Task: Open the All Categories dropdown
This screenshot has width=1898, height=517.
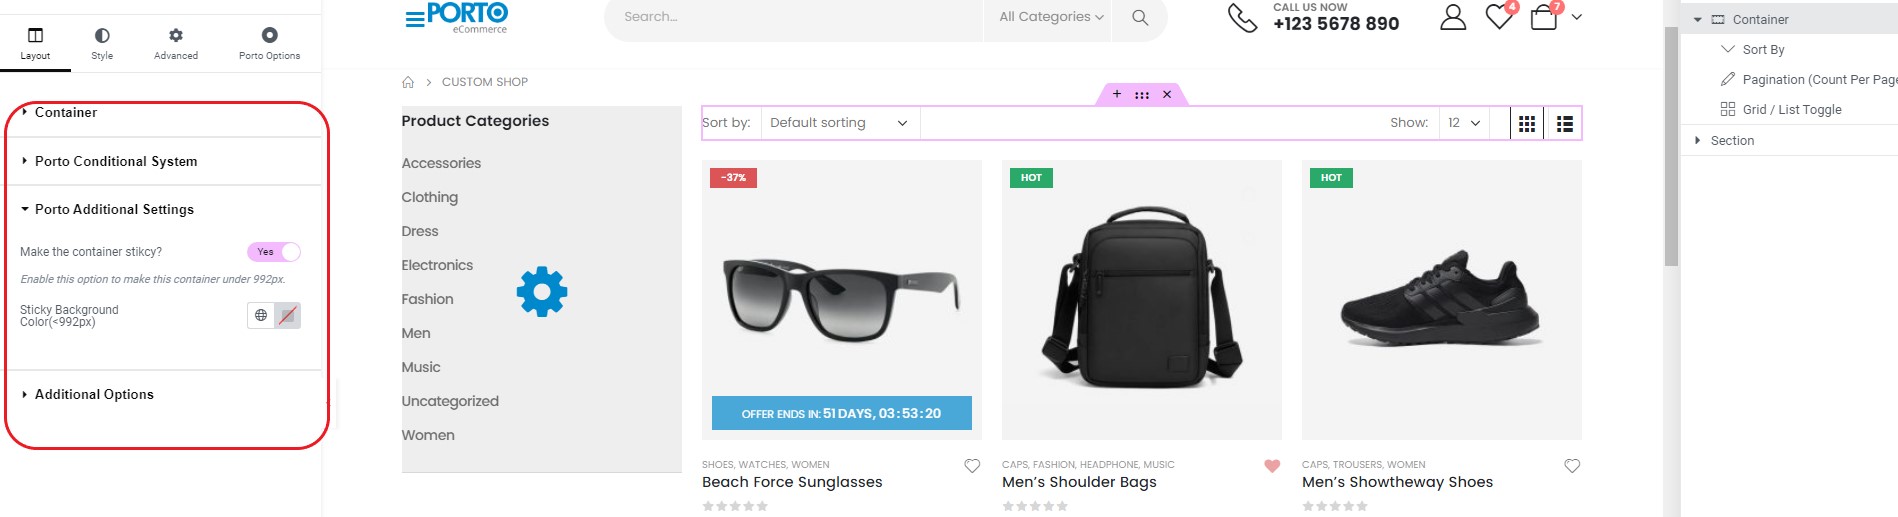Action: pyautogui.click(x=1051, y=17)
